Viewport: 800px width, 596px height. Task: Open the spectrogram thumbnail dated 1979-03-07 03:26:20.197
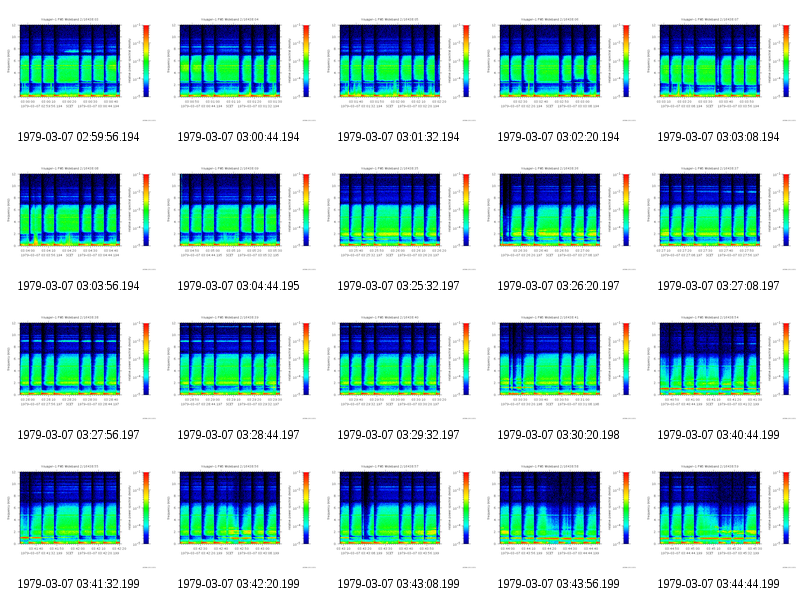coord(558,217)
